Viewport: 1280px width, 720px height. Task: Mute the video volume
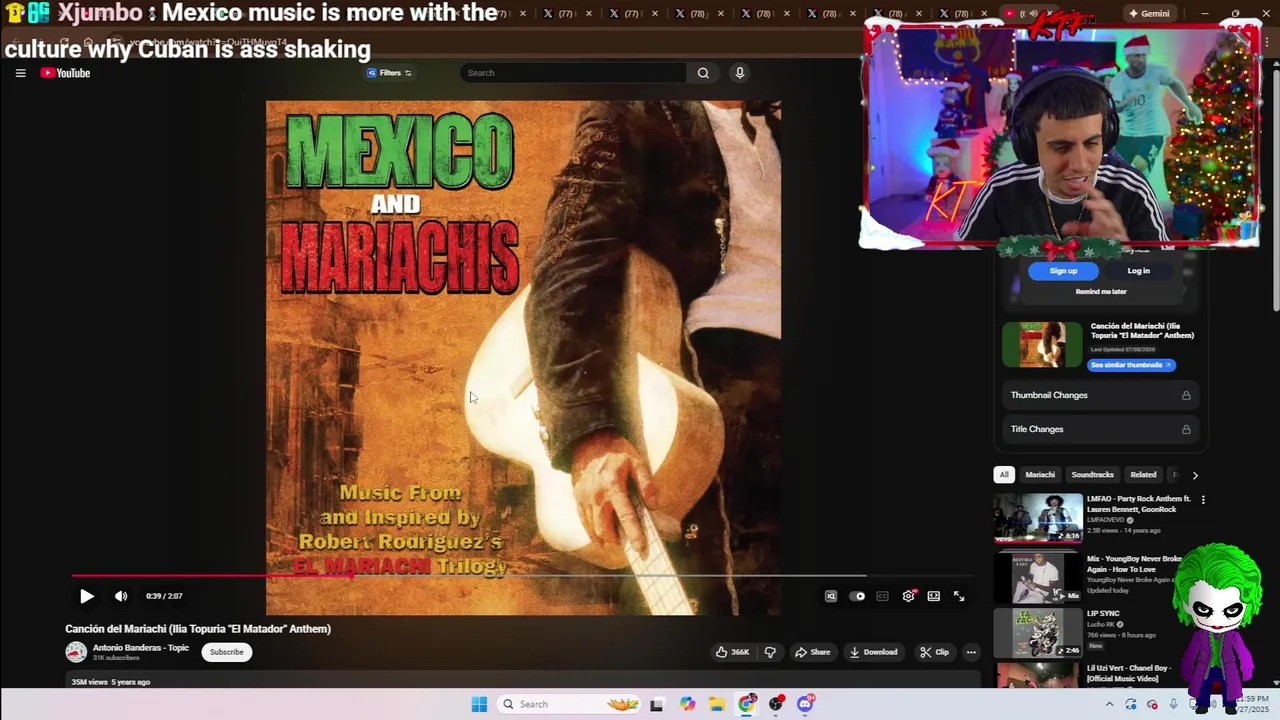(121, 596)
